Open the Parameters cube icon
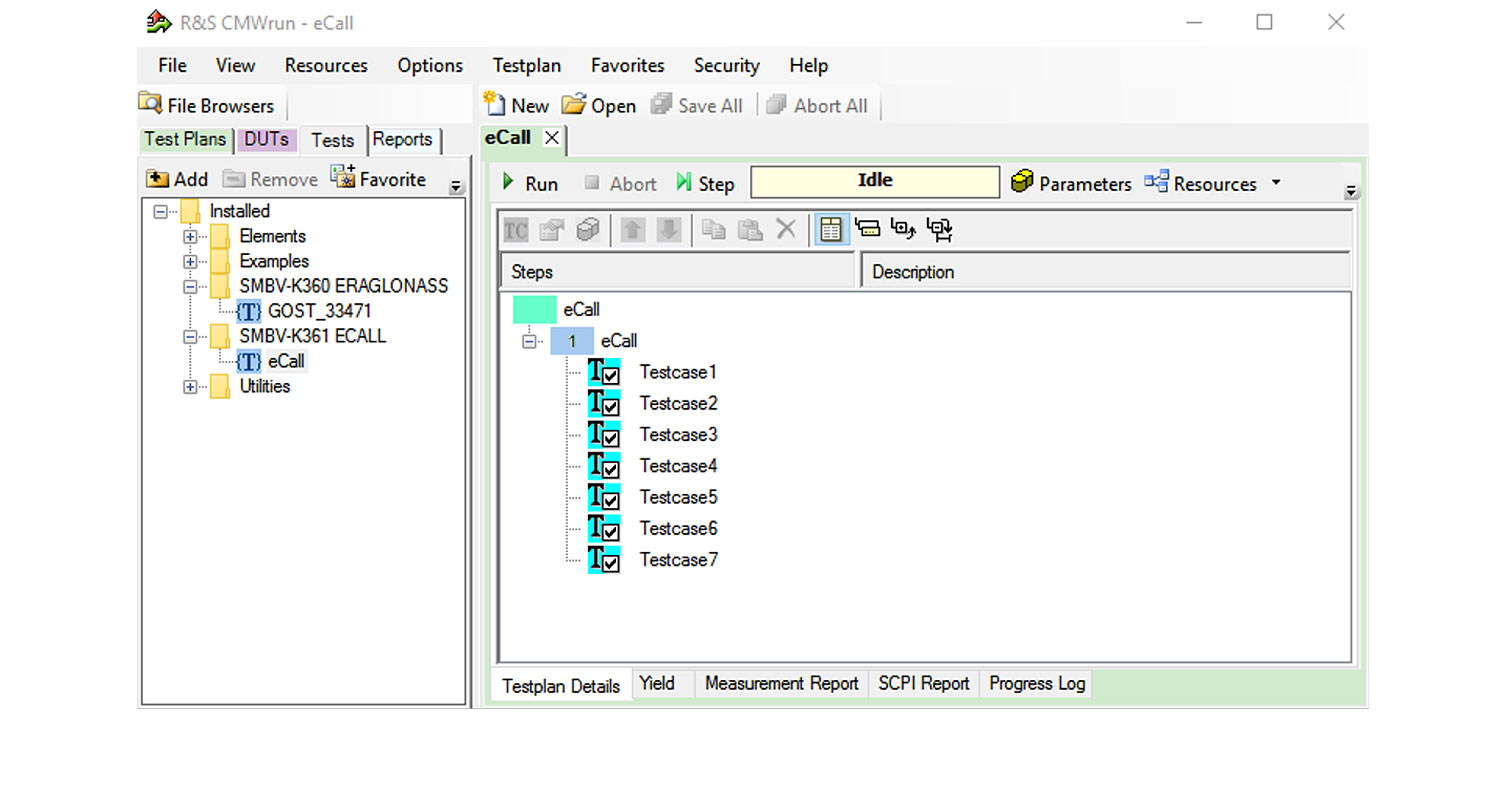The height and width of the screenshot is (800, 1500). 1021,183
